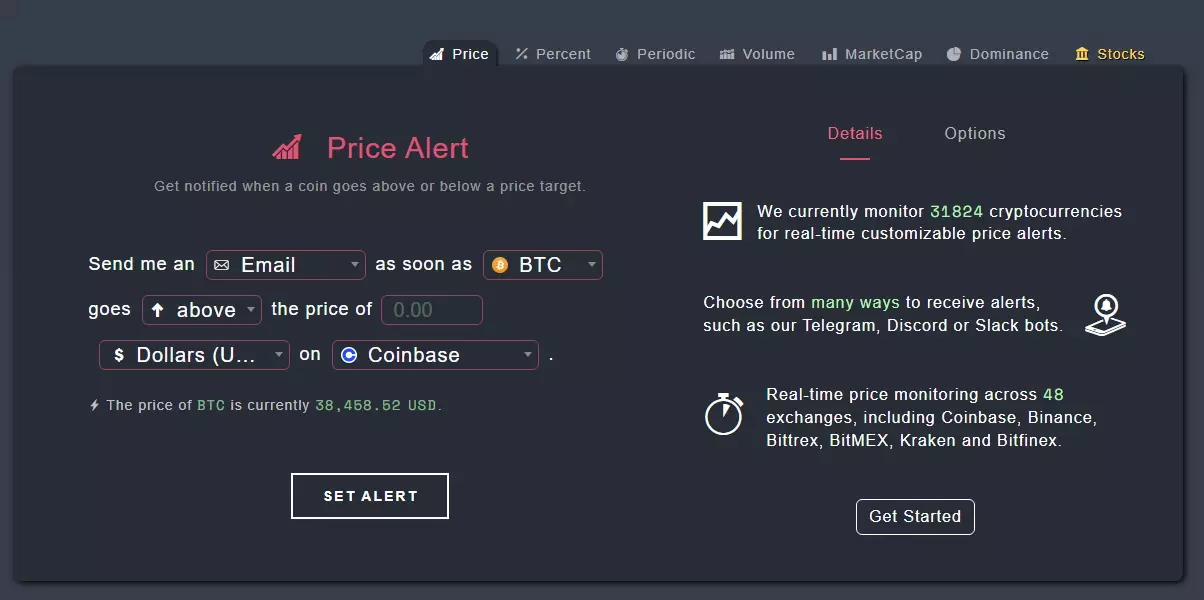This screenshot has height=600, width=1204.
Task: Expand the BTC coin selector
Action: coord(543,265)
